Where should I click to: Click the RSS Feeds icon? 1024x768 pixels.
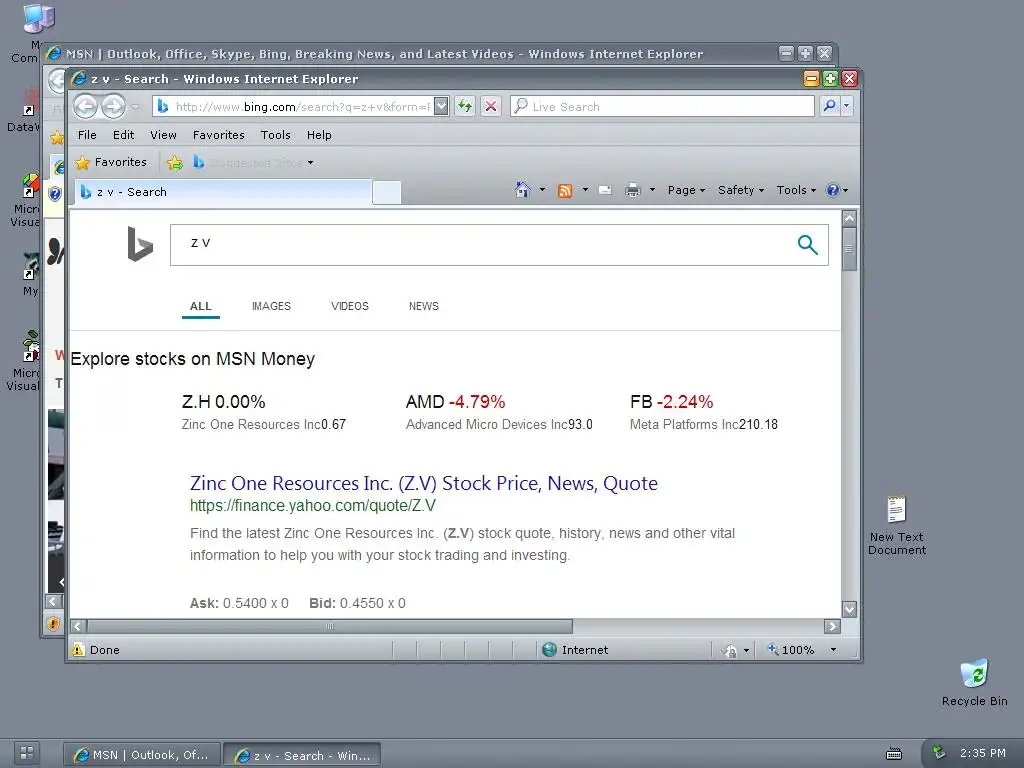[565, 190]
